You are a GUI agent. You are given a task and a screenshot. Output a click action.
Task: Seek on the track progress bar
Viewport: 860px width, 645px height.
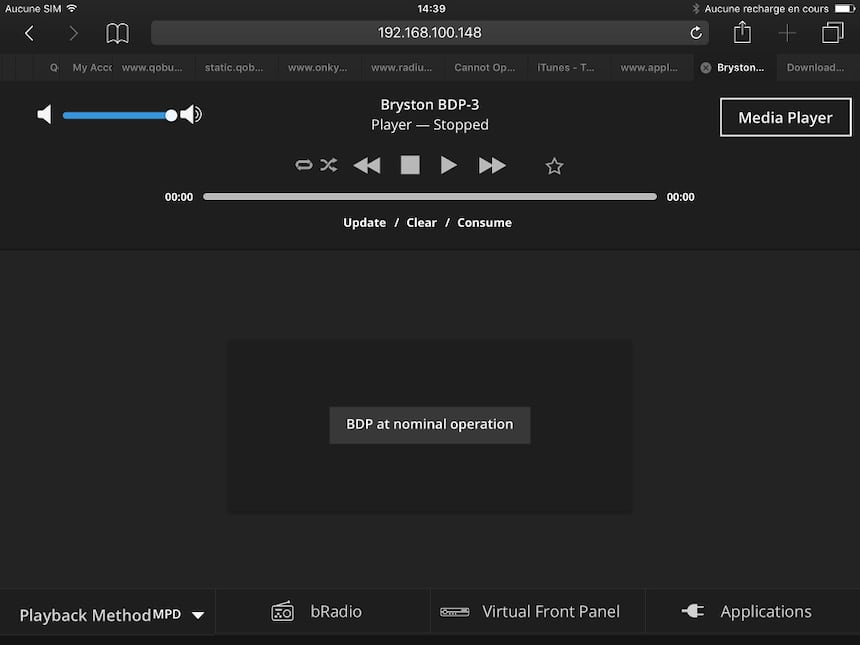[x=429, y=196]
